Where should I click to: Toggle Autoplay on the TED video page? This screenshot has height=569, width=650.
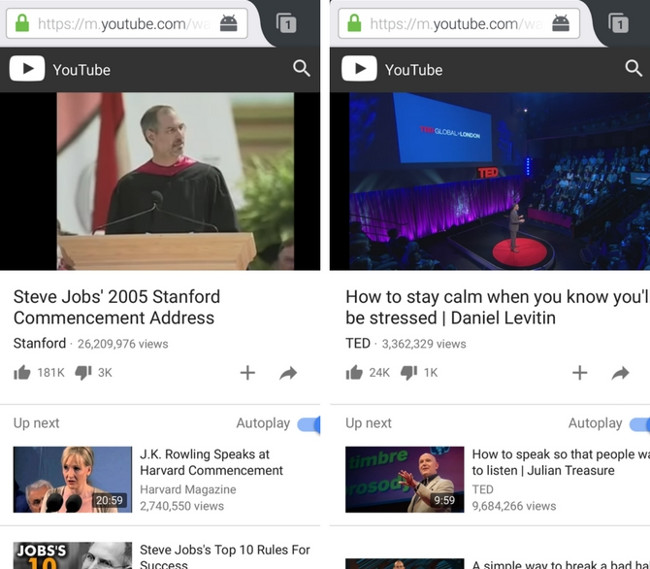coord(640,424)
